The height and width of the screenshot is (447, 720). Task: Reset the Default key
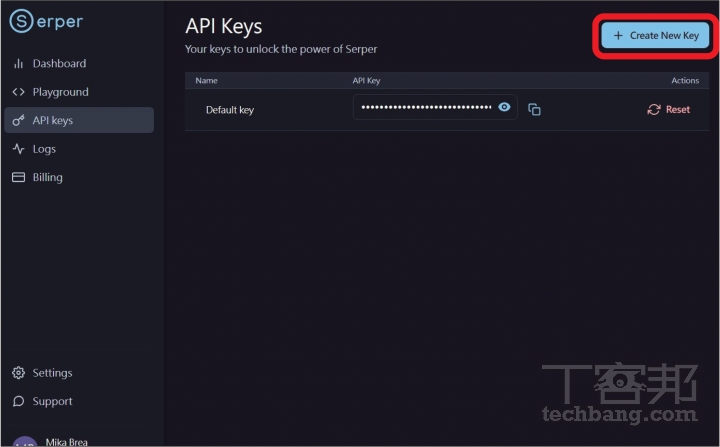pyautogui.click(x=669, y=109)
